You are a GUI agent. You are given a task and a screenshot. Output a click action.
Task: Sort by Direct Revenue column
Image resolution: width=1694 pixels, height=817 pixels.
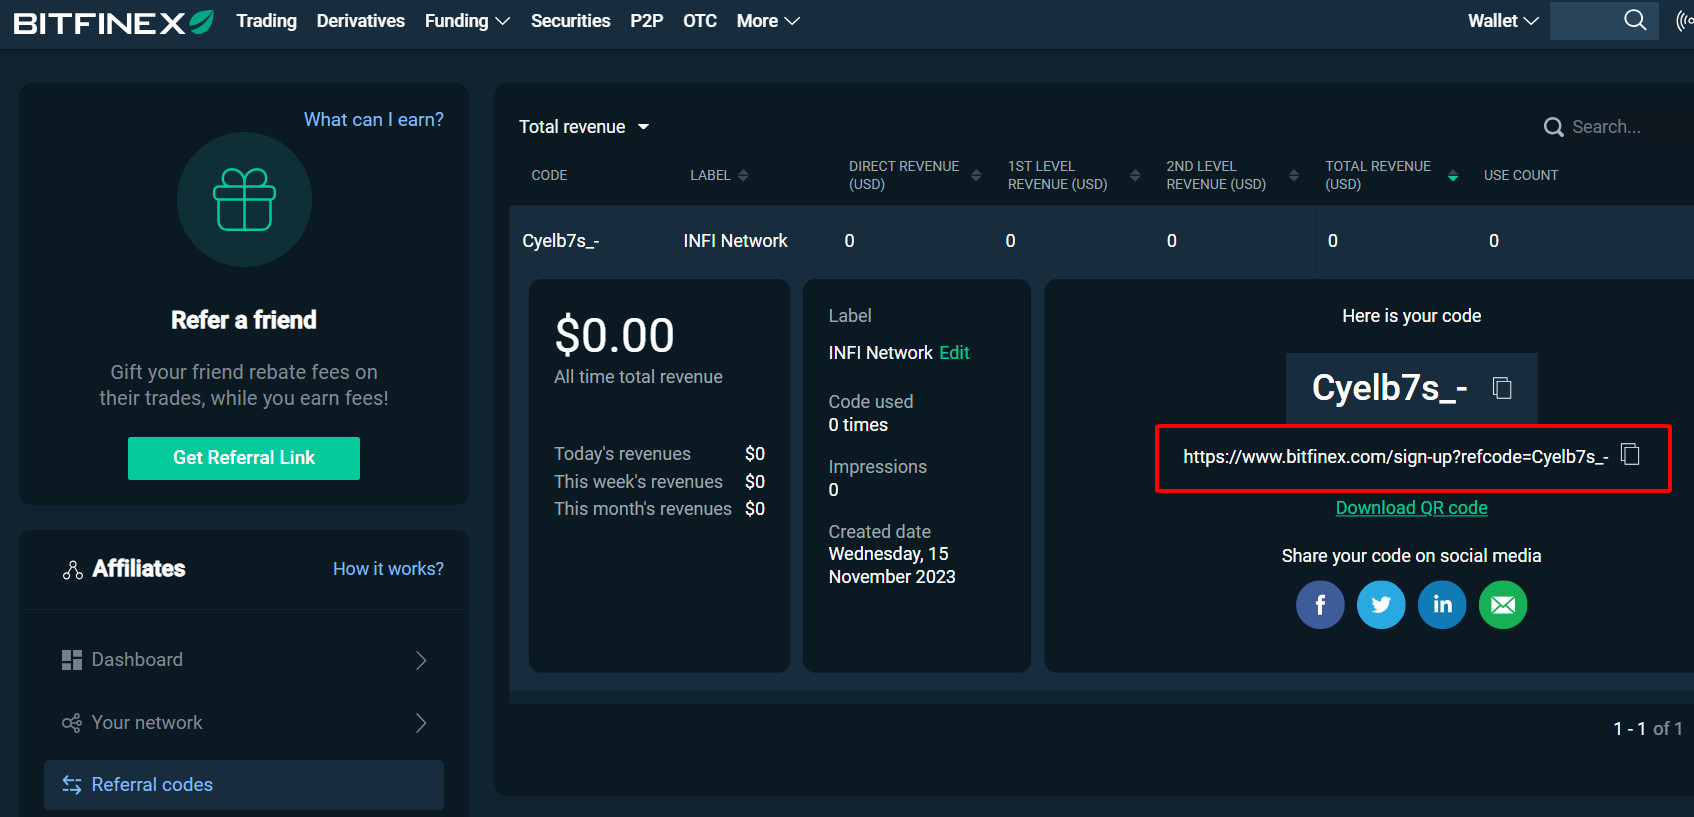tap(976, 175)
